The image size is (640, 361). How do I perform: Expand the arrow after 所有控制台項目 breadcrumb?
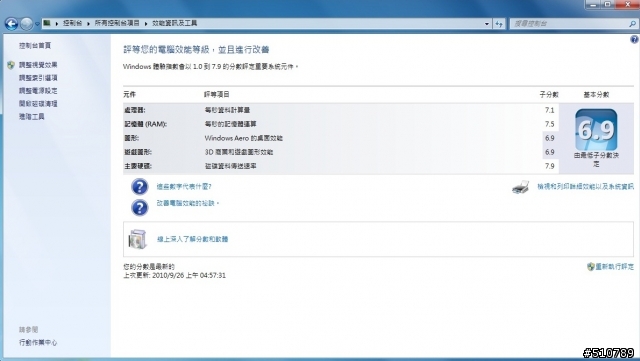coord(146,24)
